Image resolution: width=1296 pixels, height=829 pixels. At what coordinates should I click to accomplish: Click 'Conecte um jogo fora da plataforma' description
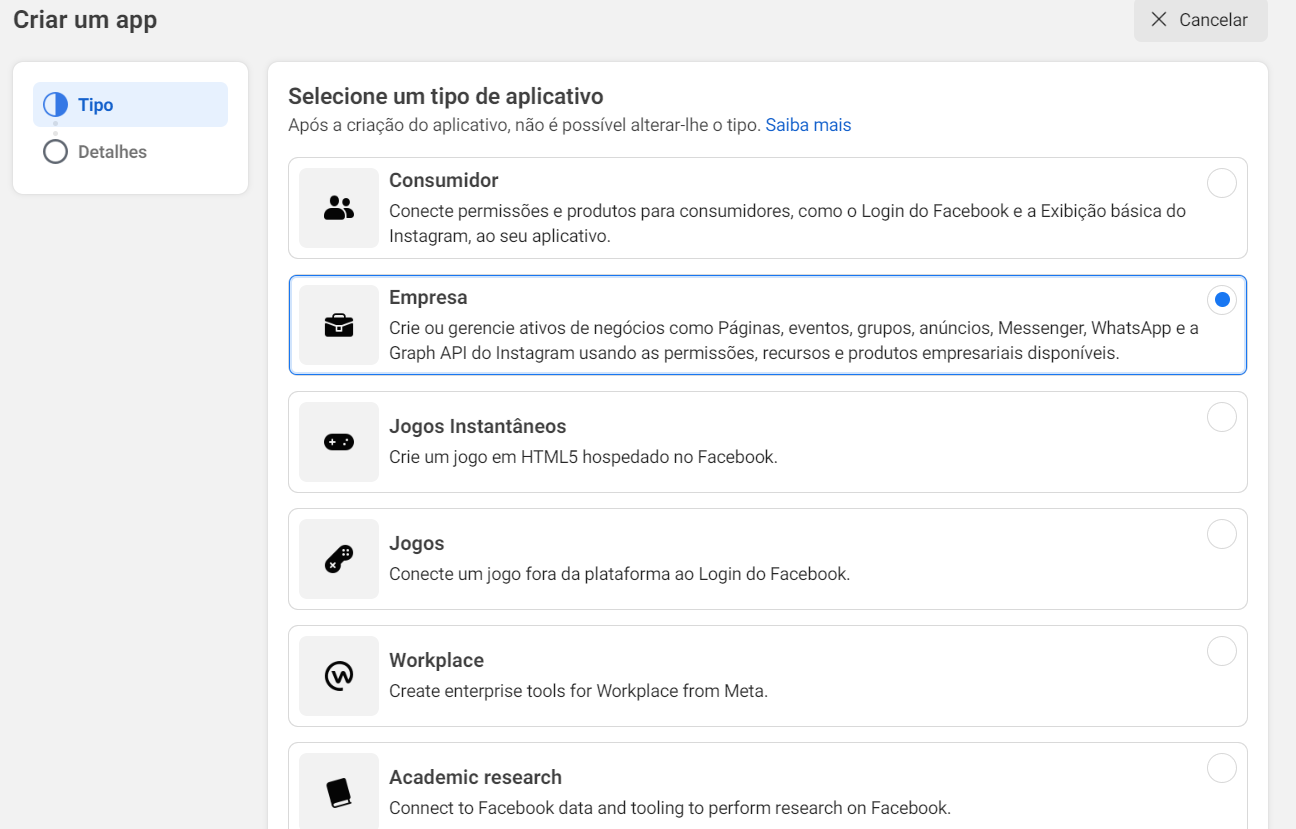pyautogui.click(x=619, y=574)
